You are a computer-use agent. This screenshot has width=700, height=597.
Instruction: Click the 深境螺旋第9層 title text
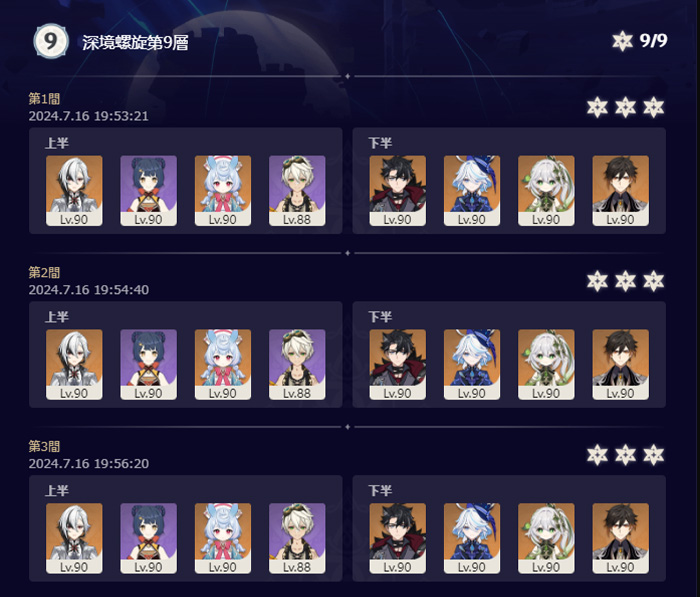point(135,42)
